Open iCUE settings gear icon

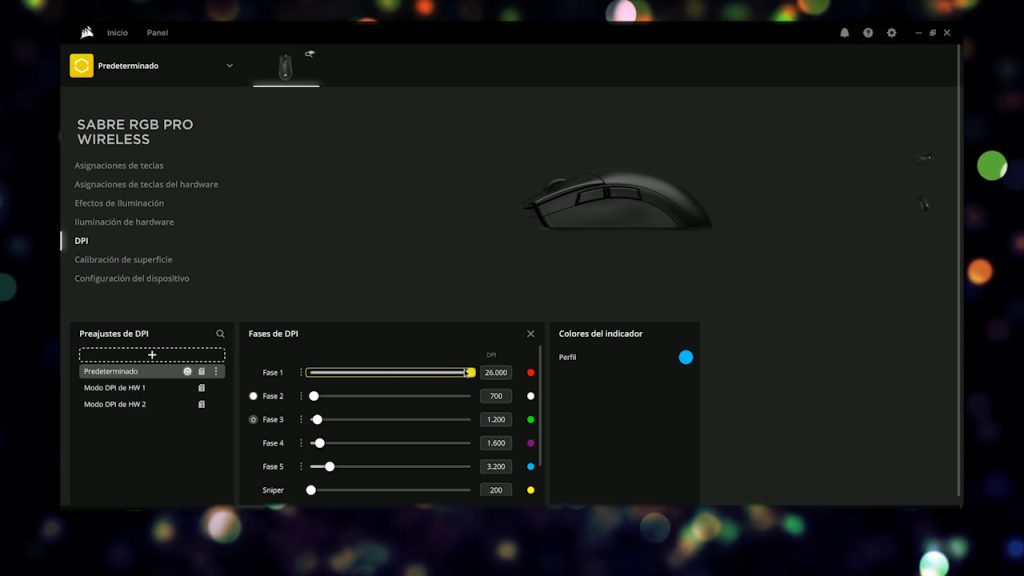point(891,33)
